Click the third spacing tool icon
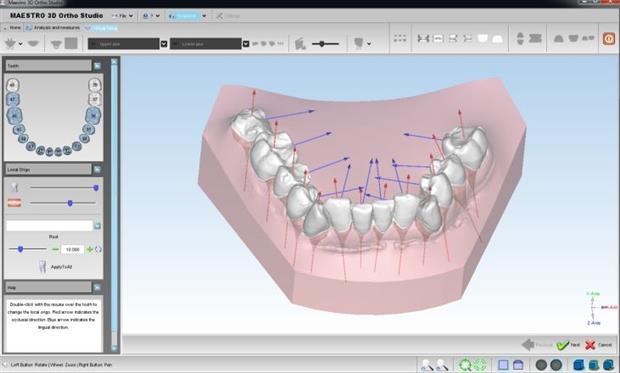 tap(453, 38)
